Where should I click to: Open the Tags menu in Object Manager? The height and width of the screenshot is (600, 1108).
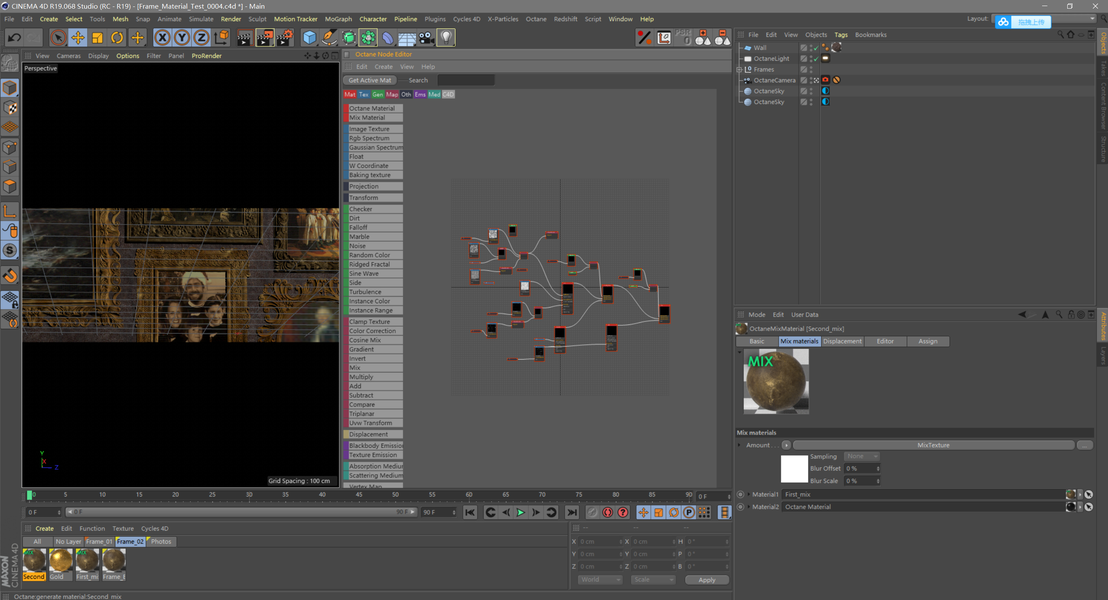click(x=841, y=35)
